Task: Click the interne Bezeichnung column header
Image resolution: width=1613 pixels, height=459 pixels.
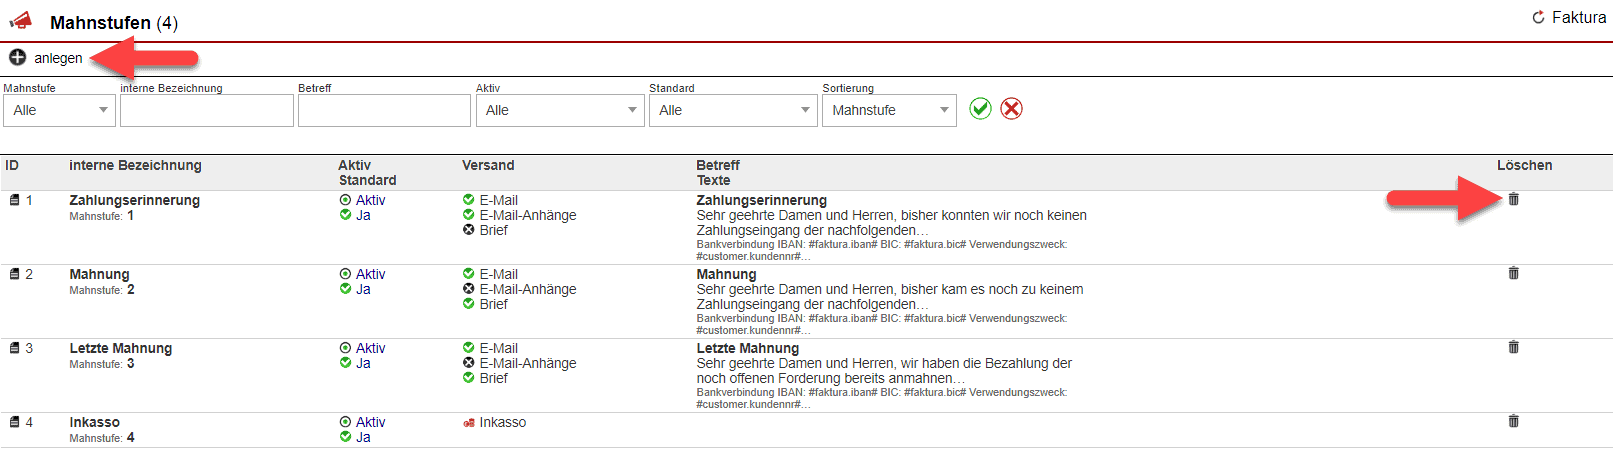Action: click(x=135, y=165)
